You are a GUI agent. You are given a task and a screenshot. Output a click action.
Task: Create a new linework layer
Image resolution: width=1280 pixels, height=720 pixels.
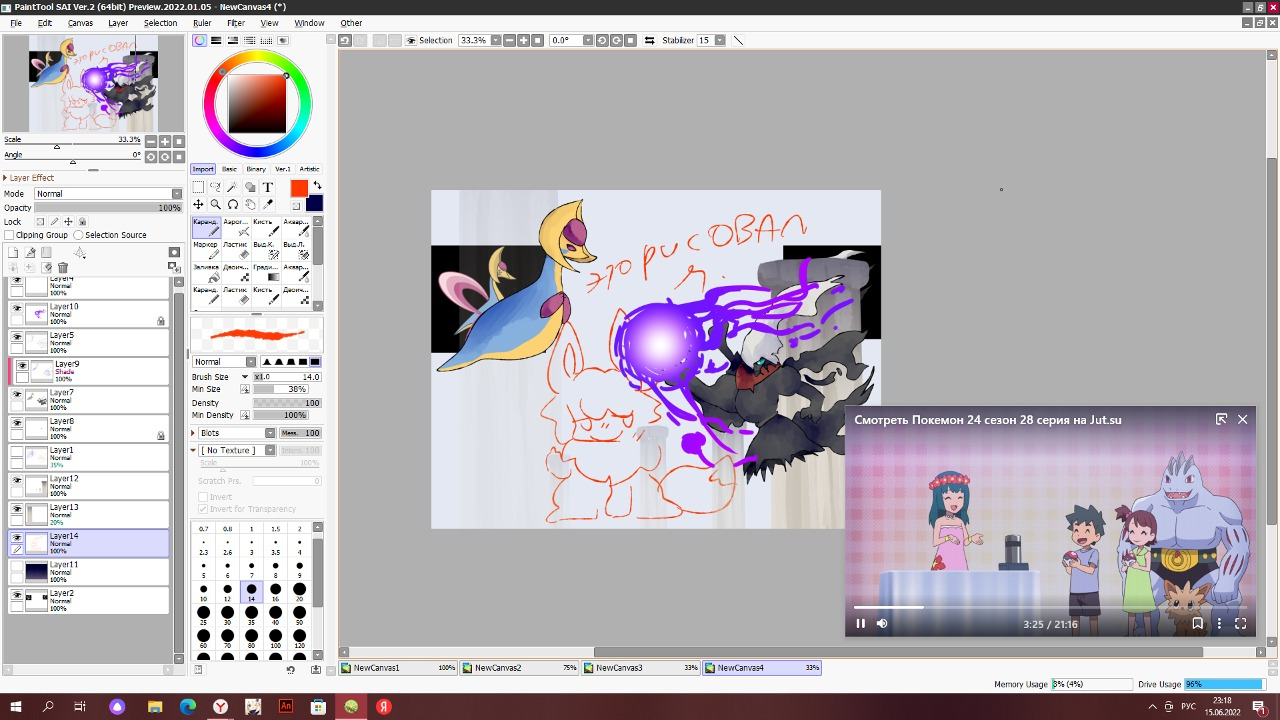pos(30,253)
